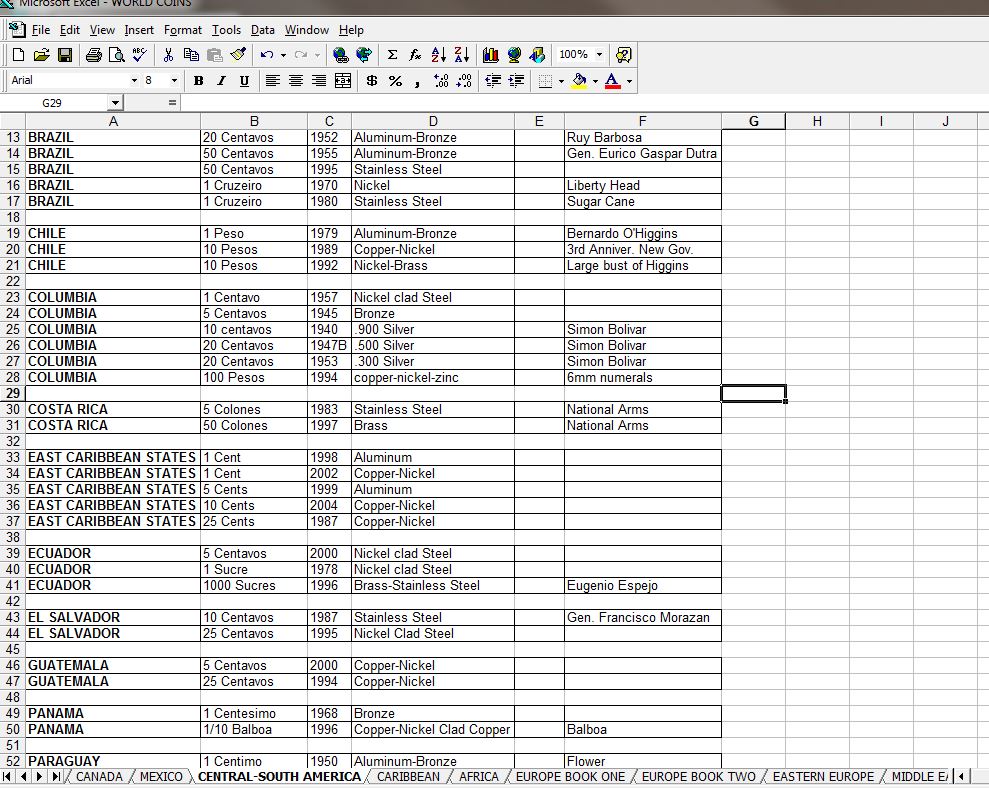This screenshot has width=989, height=788.
Task: Open the Insert menu
Action: tap(139, 30)
